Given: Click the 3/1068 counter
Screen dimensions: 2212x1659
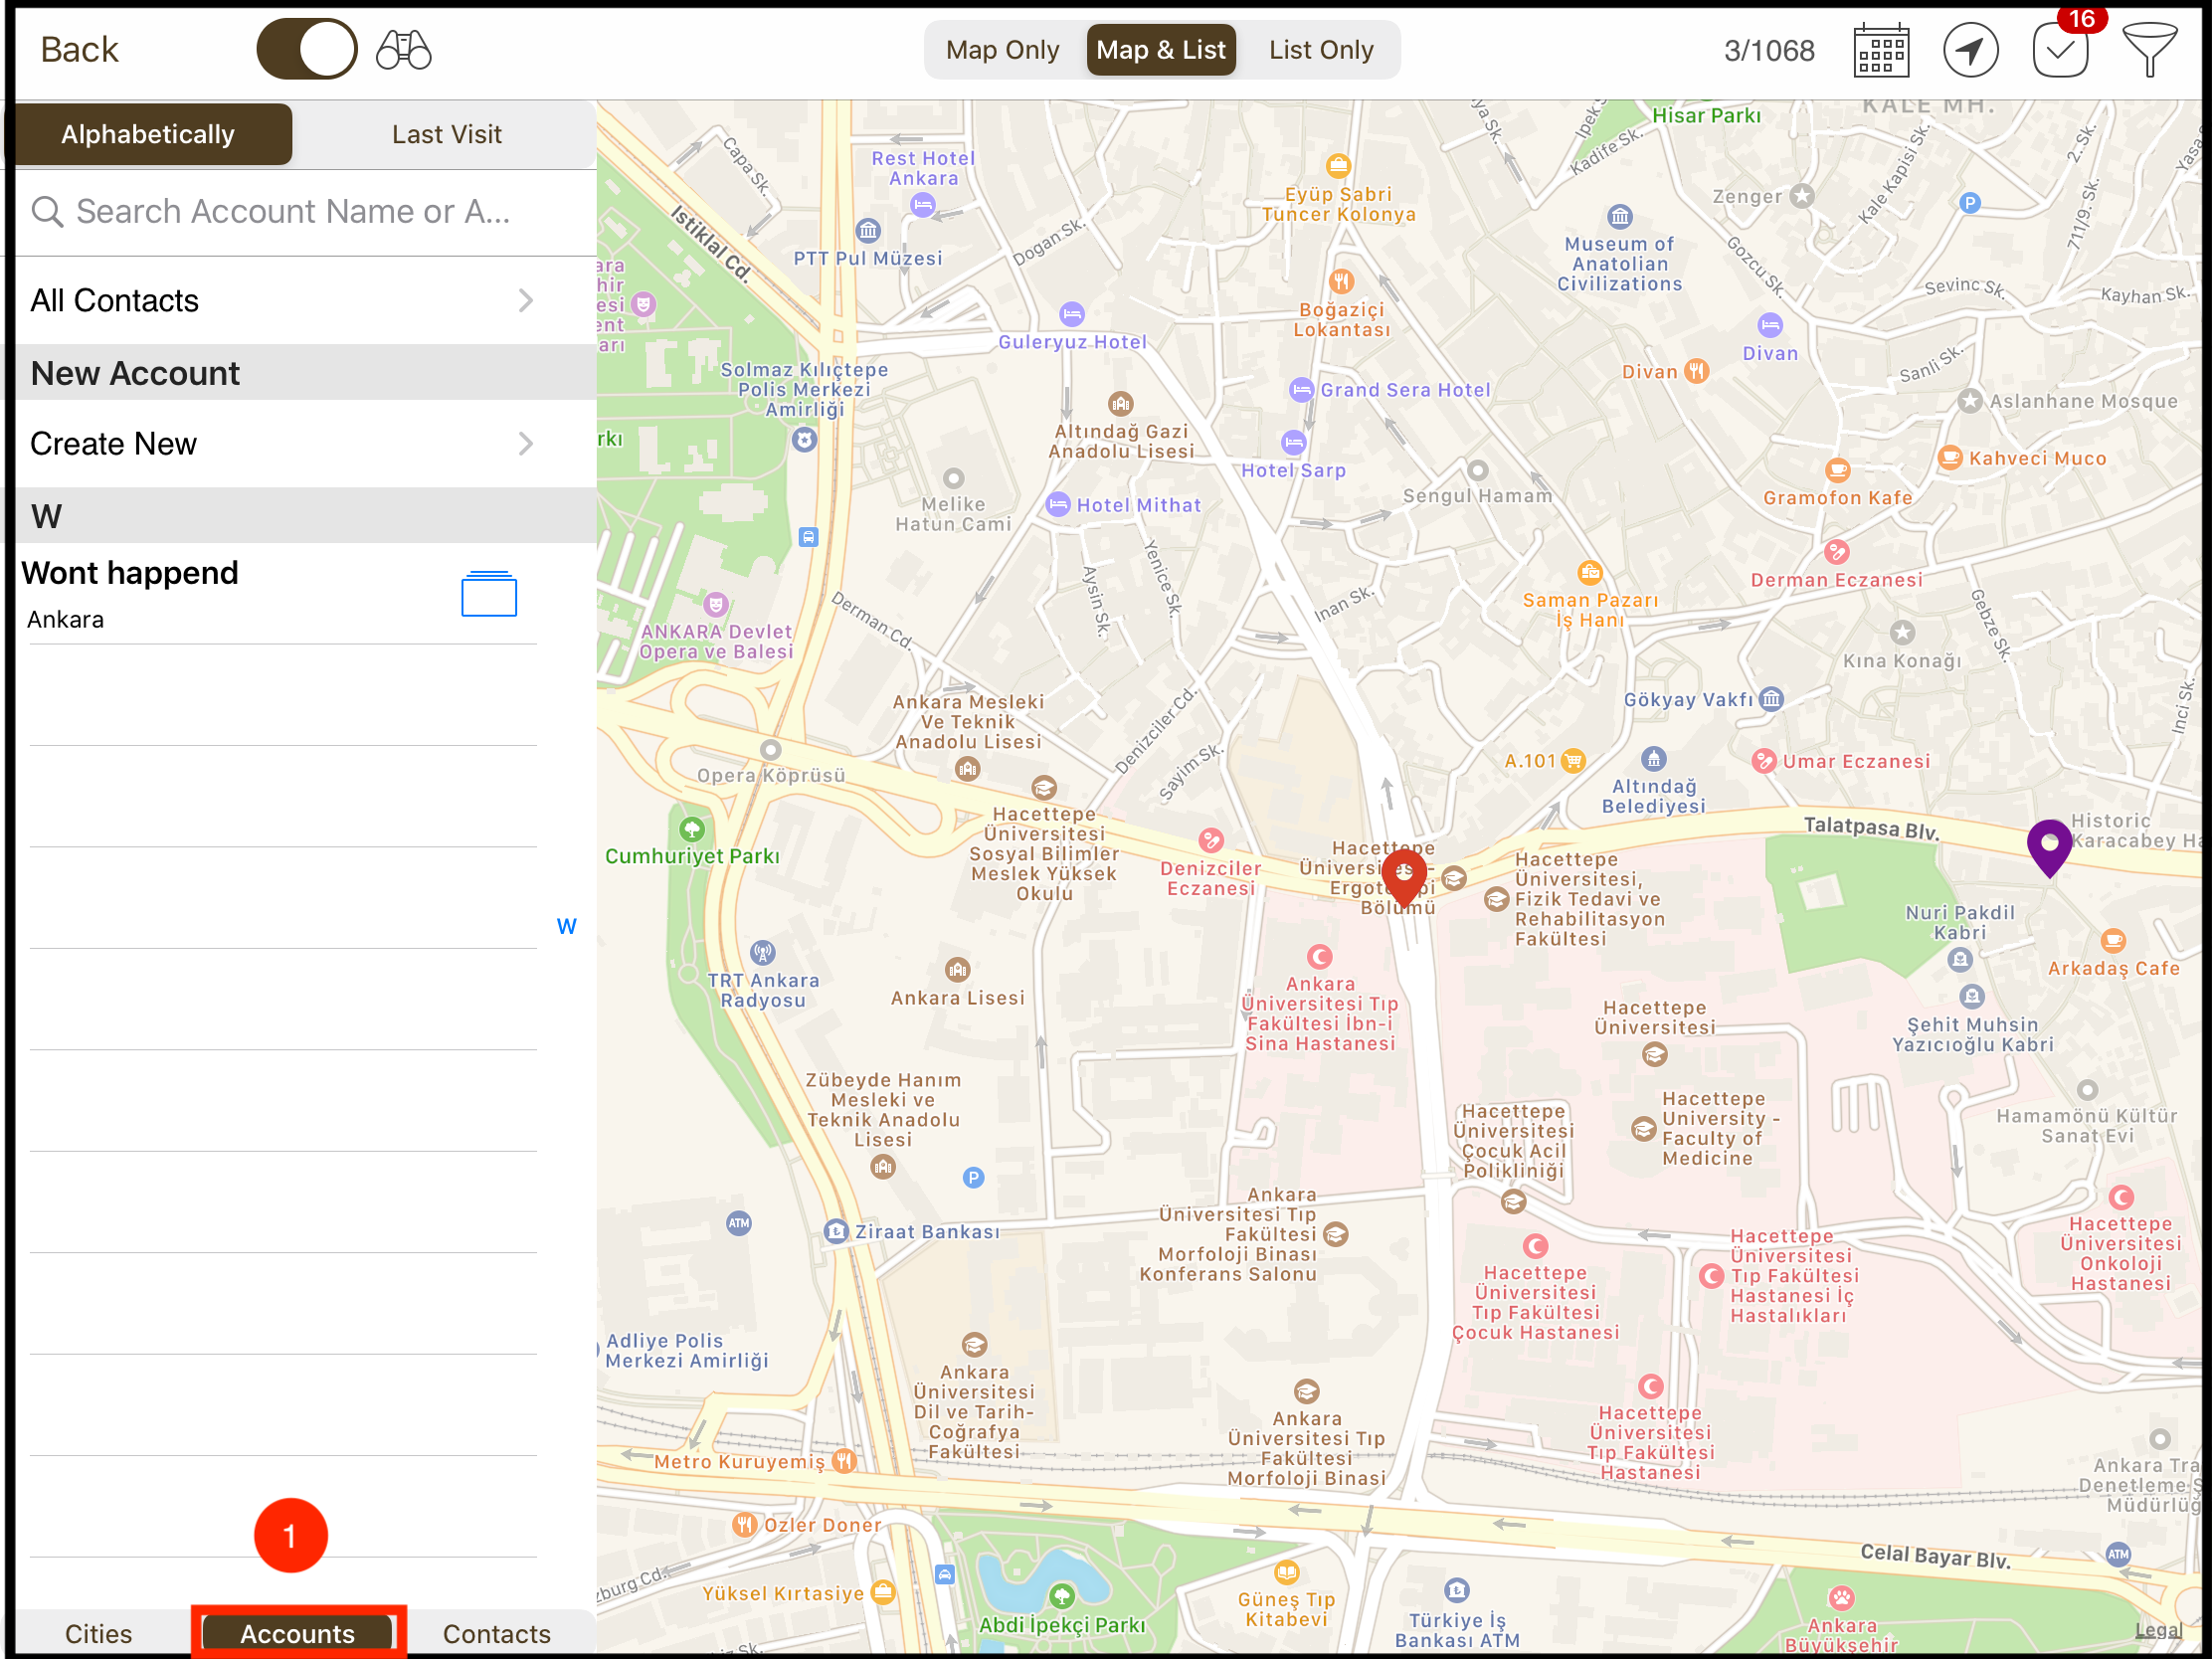Looking at the screenshot, I should (1769, 49).
